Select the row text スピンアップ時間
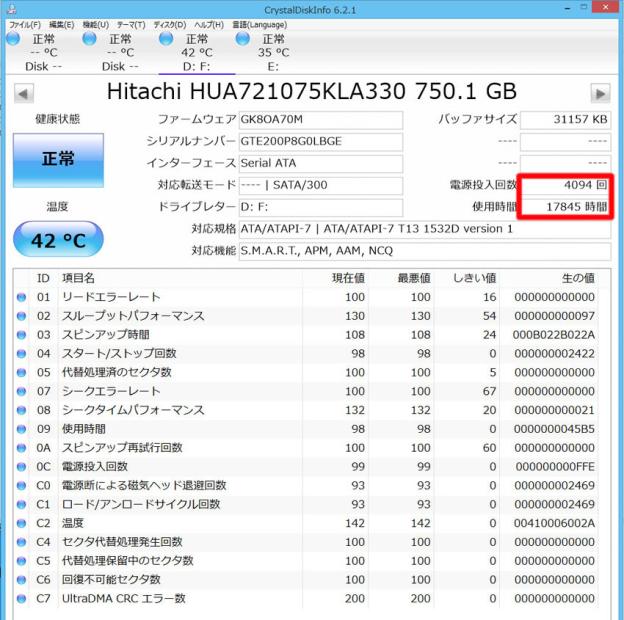This screenshot has width=624, height=620. coord(105,335)
